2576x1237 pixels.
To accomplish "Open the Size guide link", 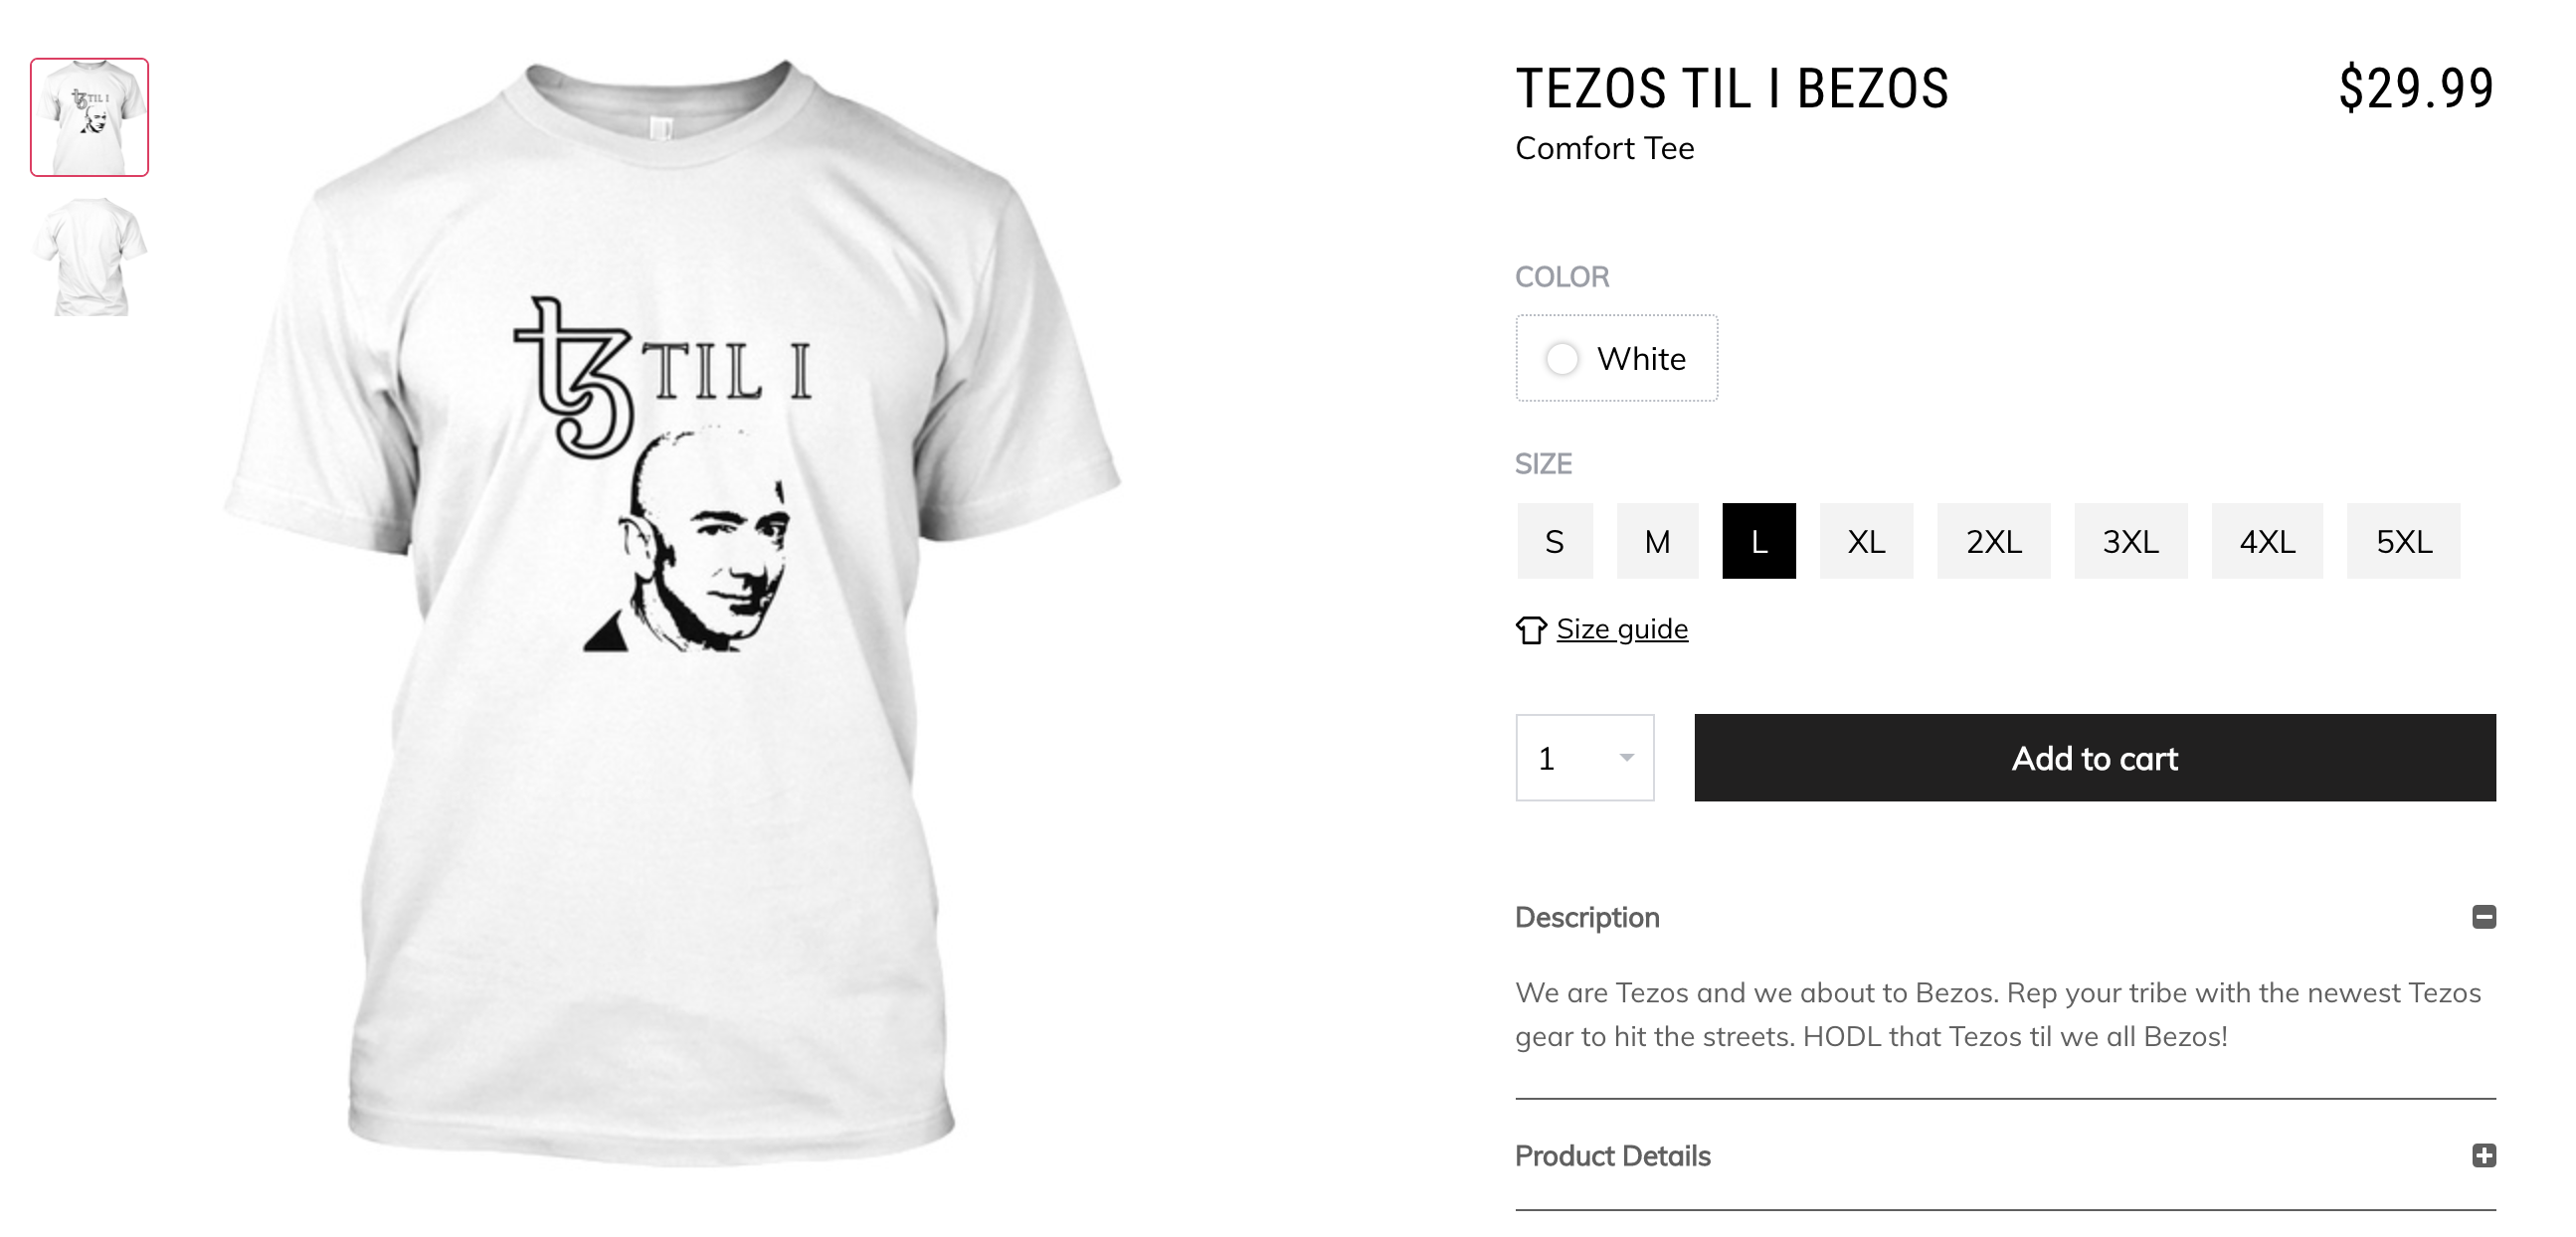I will pos(1622,629).
